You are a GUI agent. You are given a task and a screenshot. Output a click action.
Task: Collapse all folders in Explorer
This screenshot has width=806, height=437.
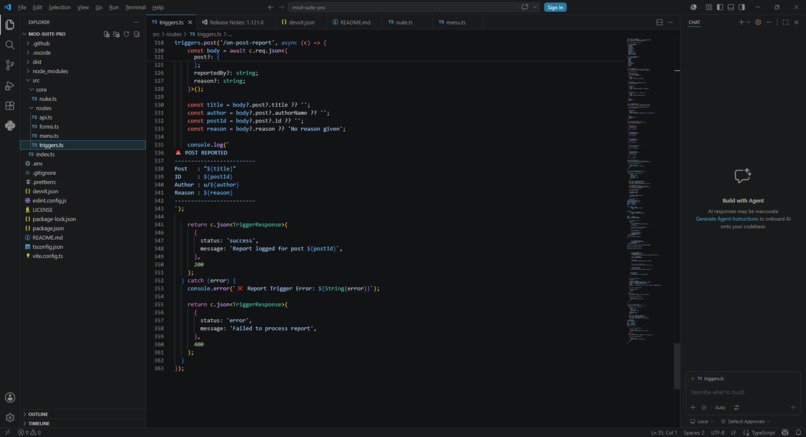[x=136, y=34]
